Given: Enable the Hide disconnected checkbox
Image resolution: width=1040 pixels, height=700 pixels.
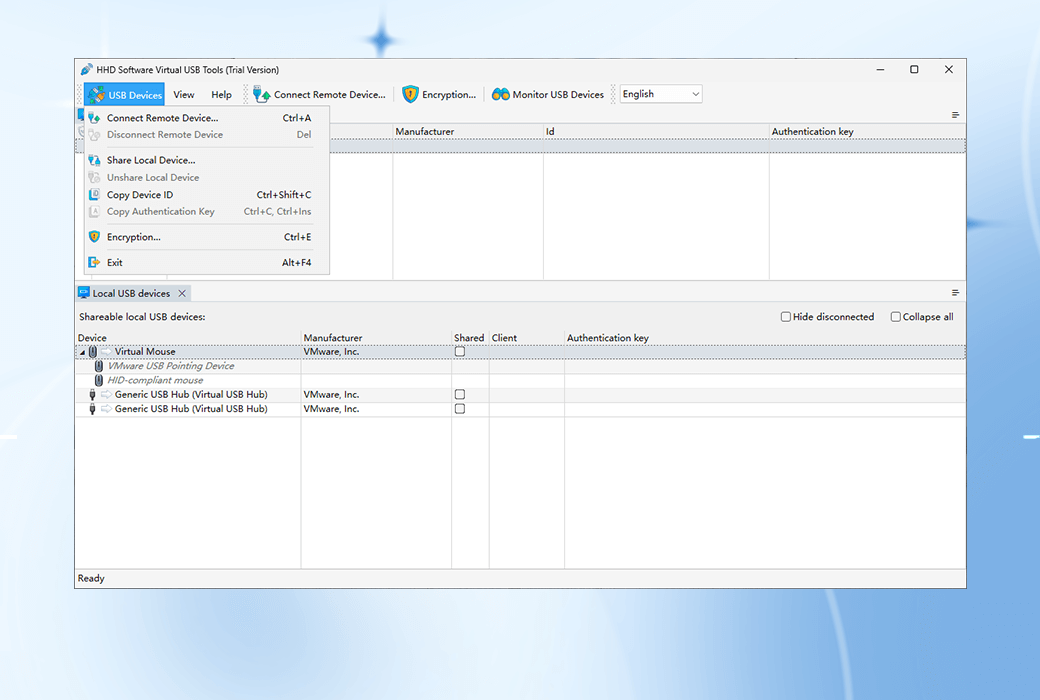Looking at the screenshot, I should [785, 316].
